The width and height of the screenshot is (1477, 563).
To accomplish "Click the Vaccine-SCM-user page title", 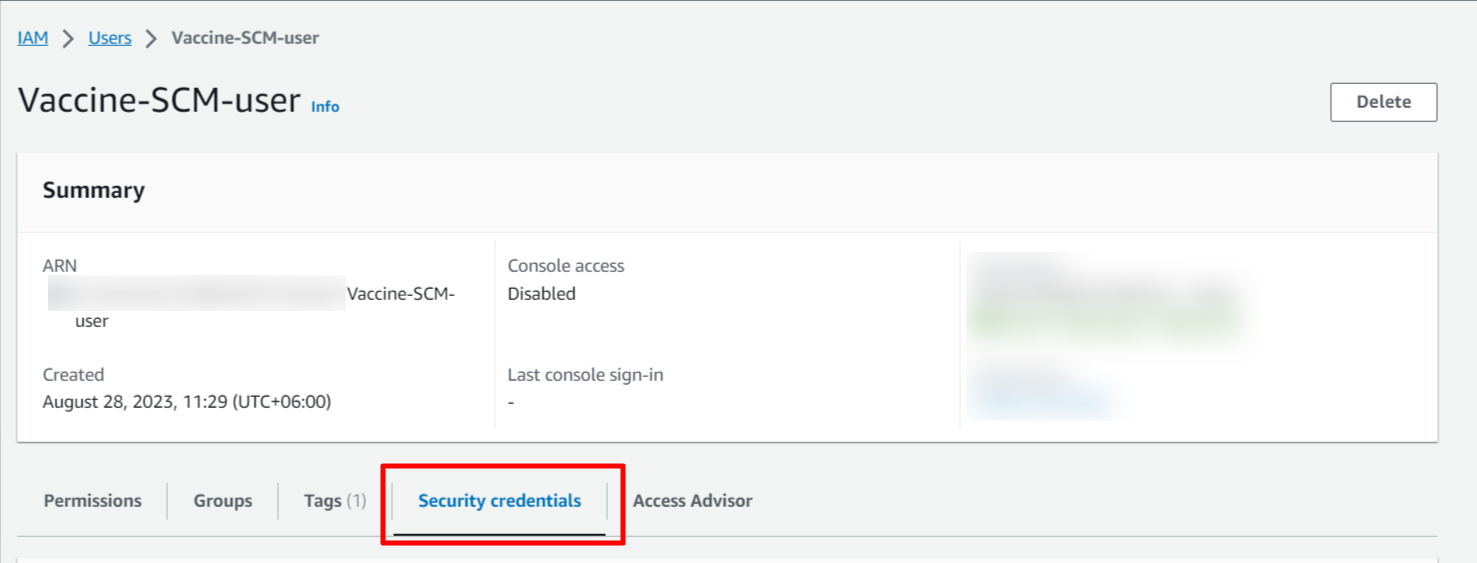I will (159, 100).
